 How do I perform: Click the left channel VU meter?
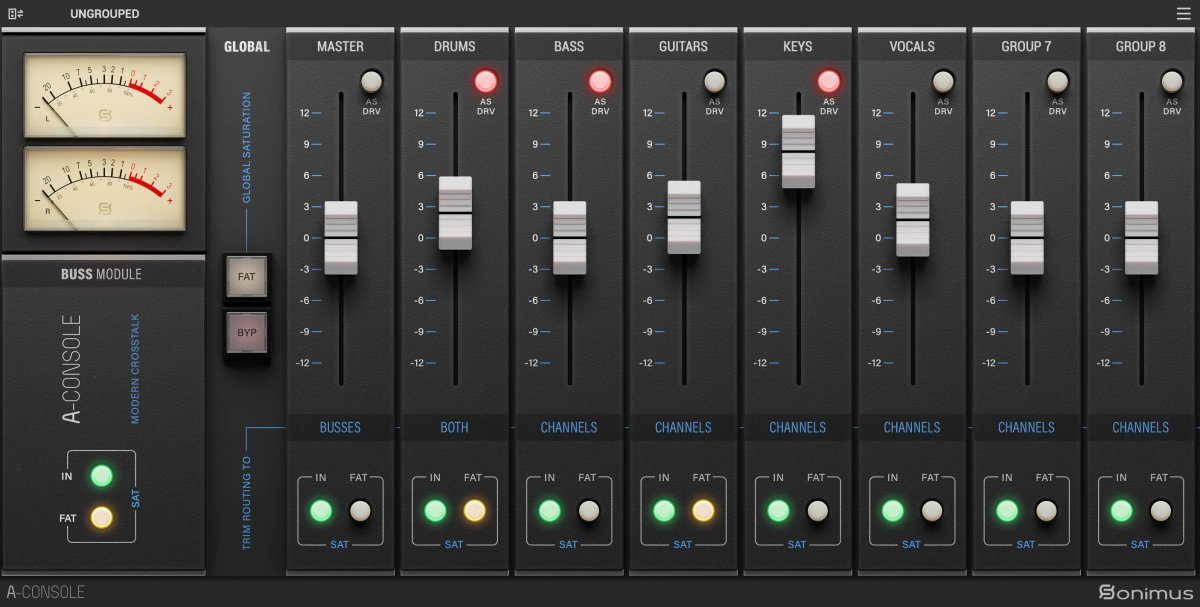(104, 94)
